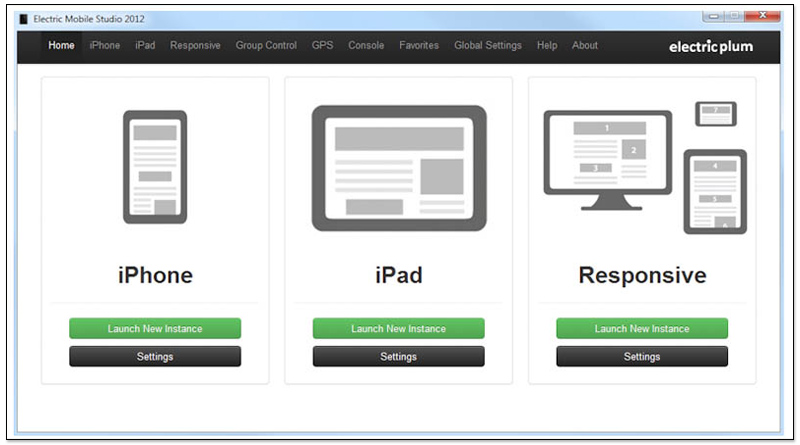Go to the GPS menu
This screenshot has width=800, height=445.
pos(322,45)
